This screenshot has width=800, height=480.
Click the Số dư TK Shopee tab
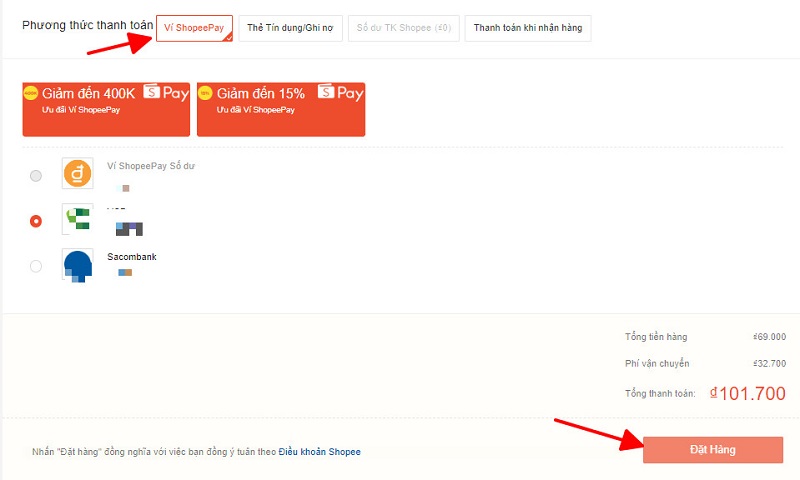(405, 28)
